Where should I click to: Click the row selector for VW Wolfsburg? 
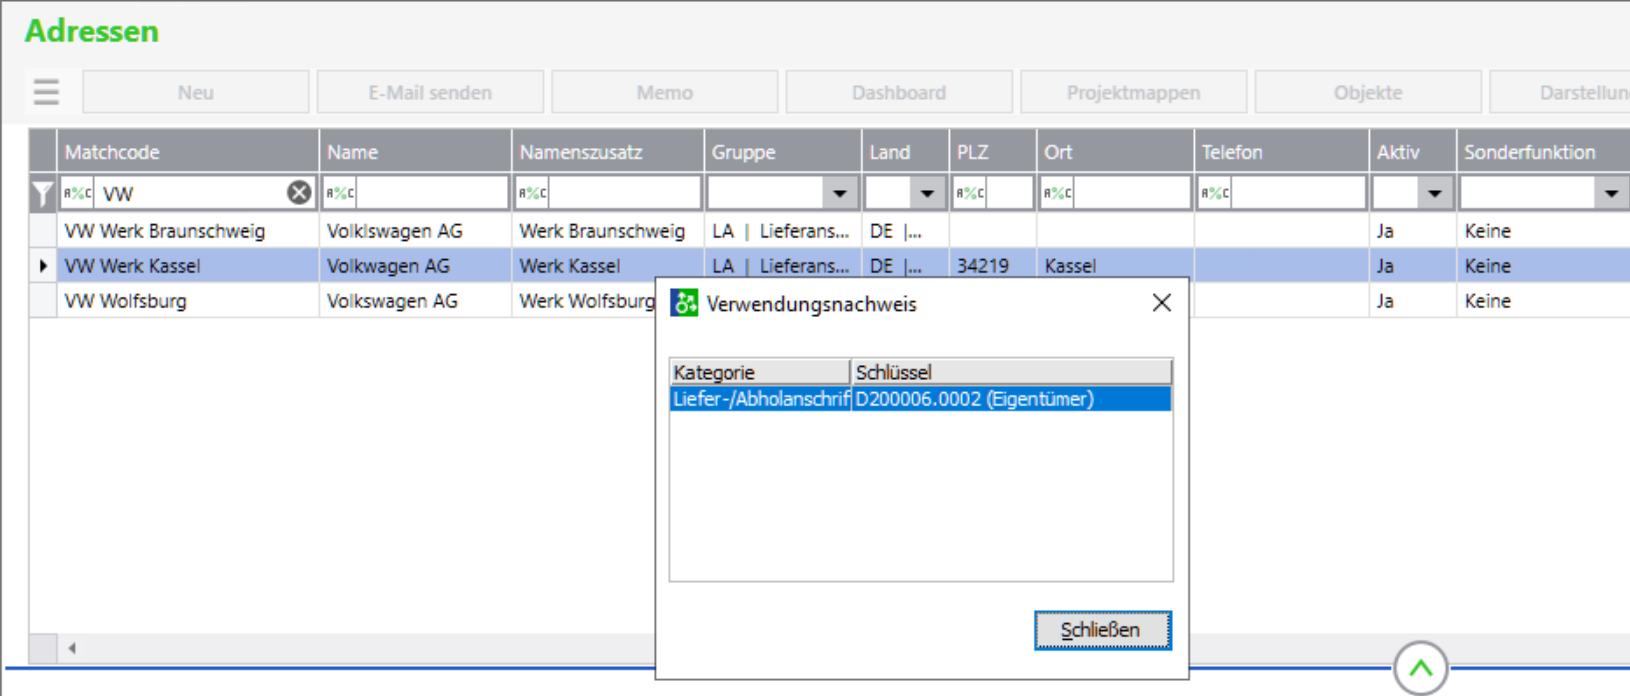[x=43, y=301]
